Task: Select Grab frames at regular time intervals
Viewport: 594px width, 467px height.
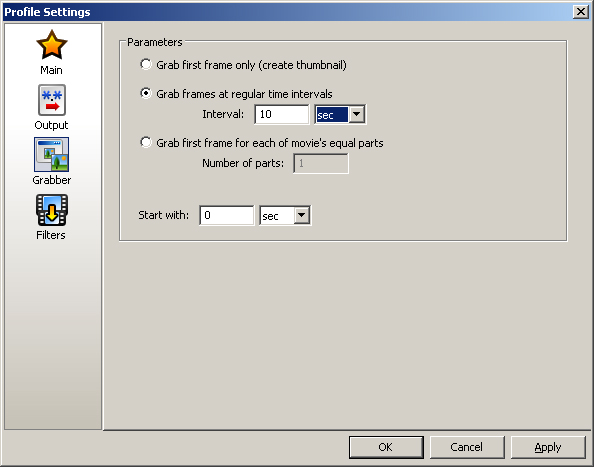Action: [x=145, y=93]
